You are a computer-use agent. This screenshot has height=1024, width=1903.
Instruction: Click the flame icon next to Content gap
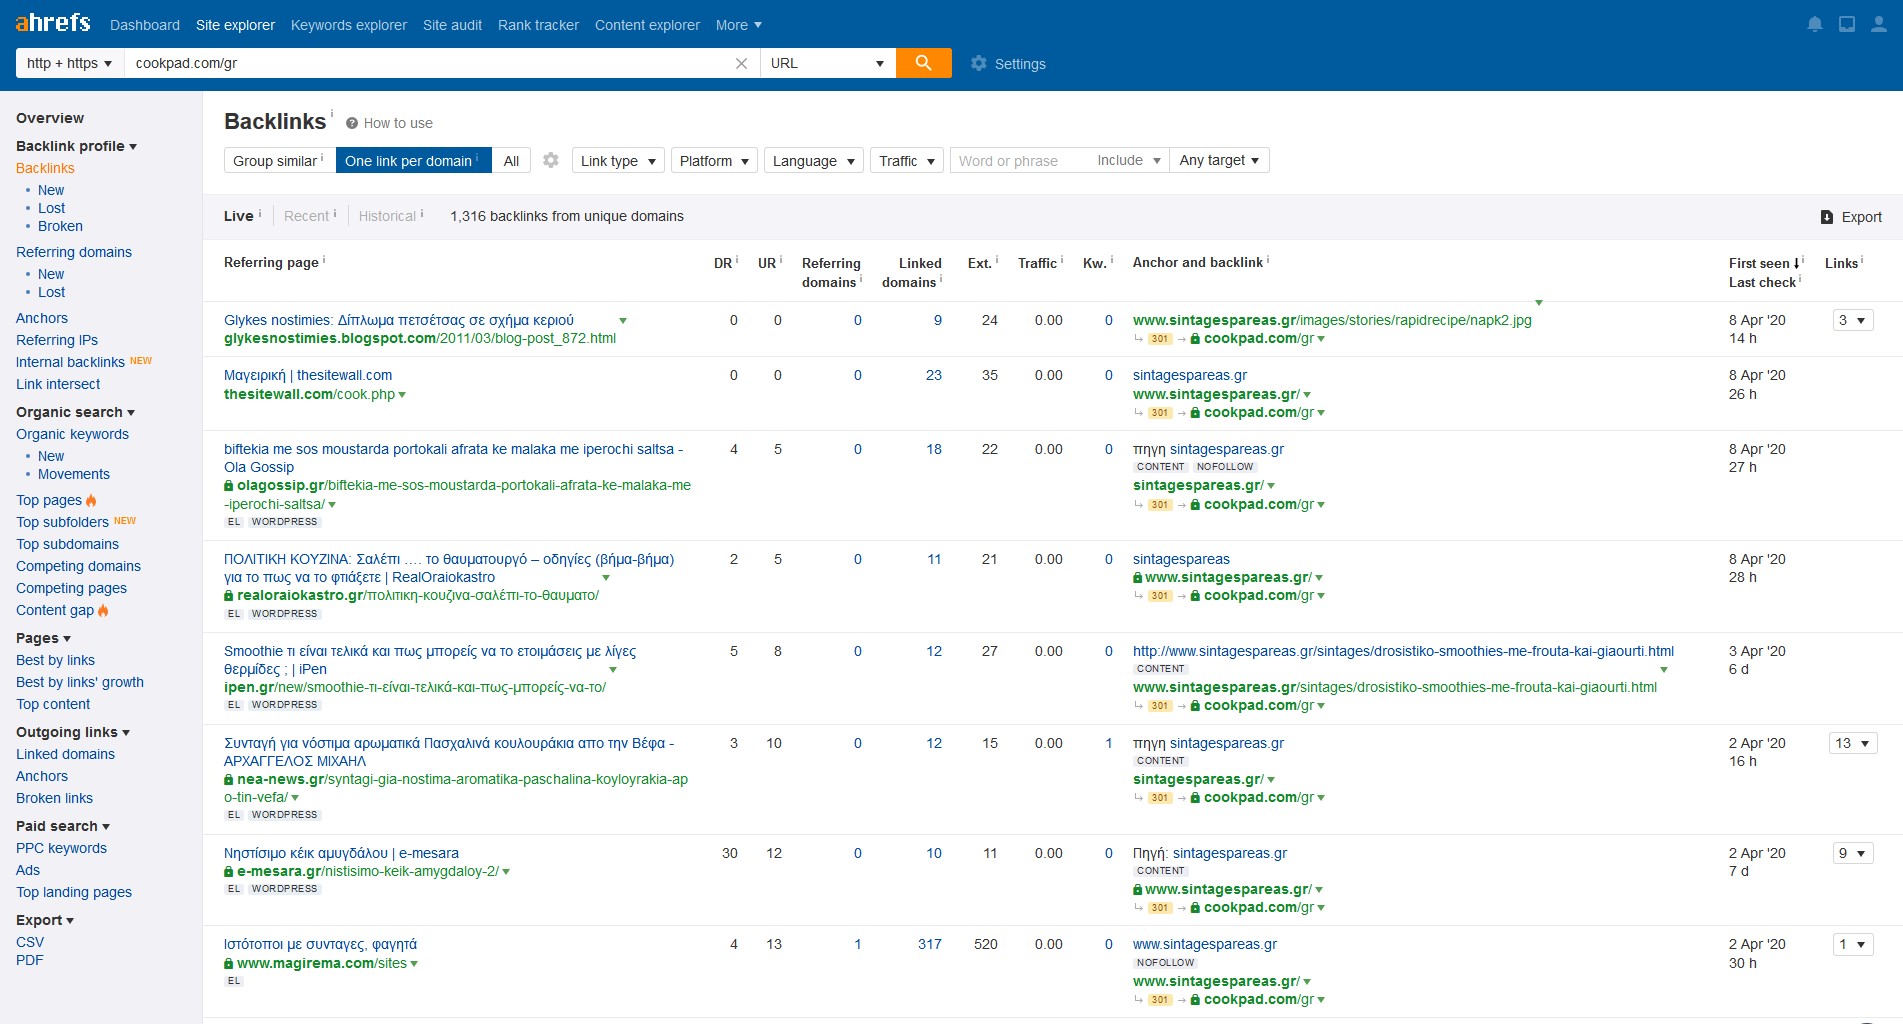[103, 610]
